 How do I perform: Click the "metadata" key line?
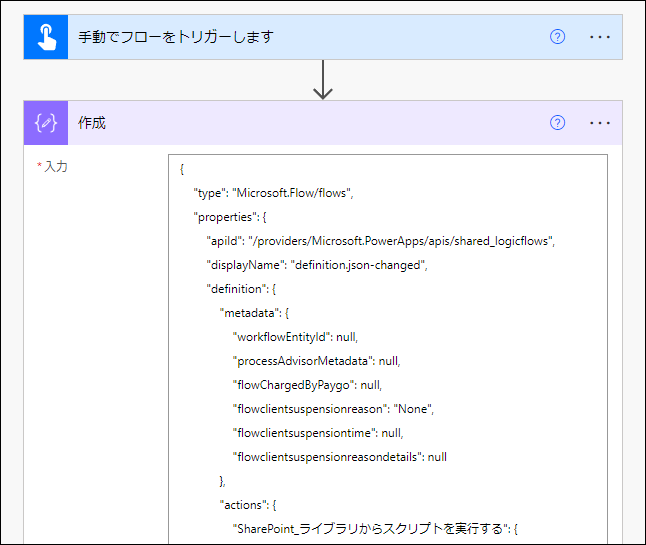click(254, 313)
